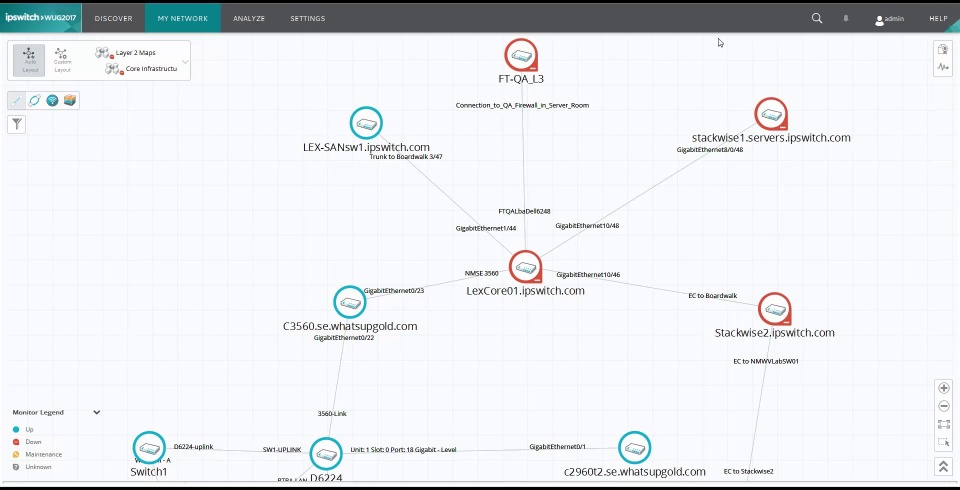Select the FT-QA_L3 device node
Image resolution: width=960 pixels, height=490 pixels.
[521, 56]
